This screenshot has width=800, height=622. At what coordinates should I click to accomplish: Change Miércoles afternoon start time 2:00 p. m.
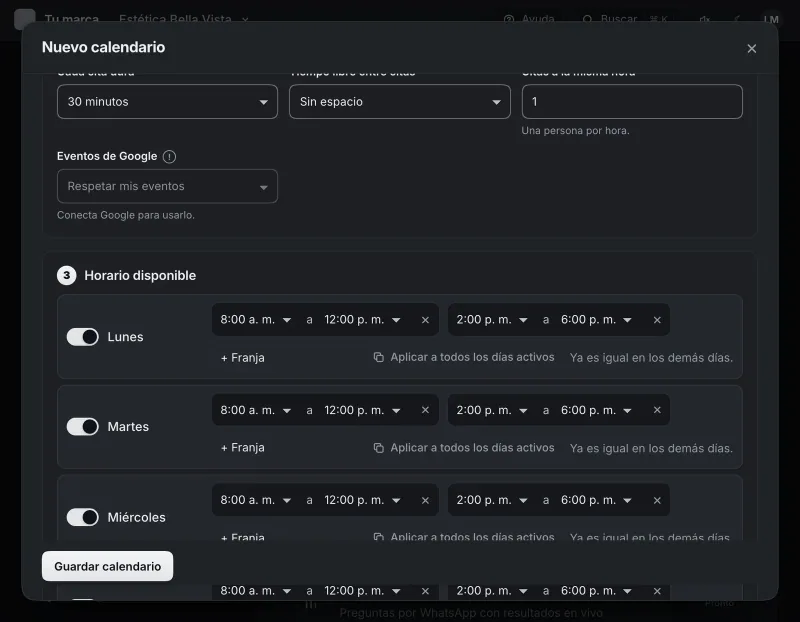[x=492, y=501]
